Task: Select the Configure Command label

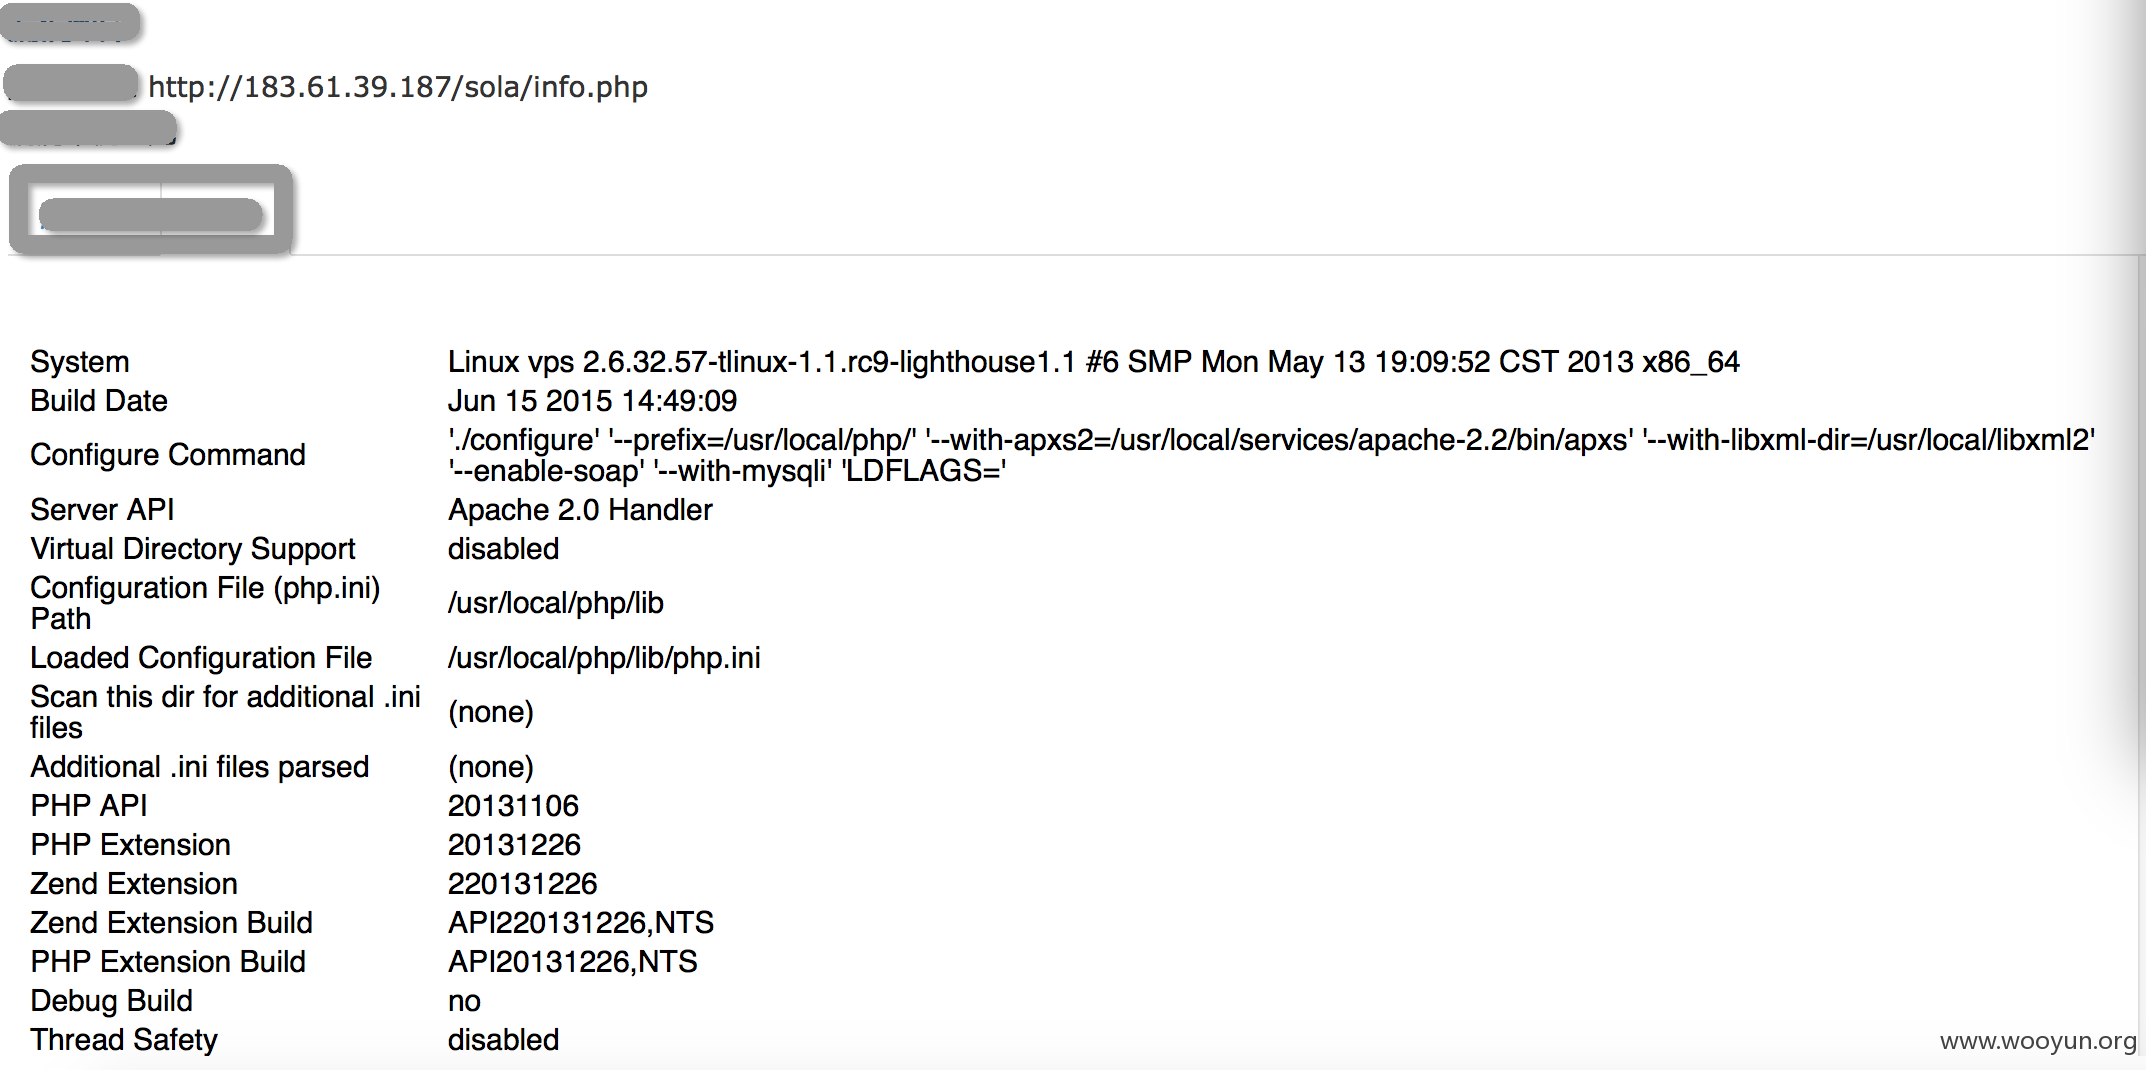Action: pyautogui.click(x=168, y=454)
